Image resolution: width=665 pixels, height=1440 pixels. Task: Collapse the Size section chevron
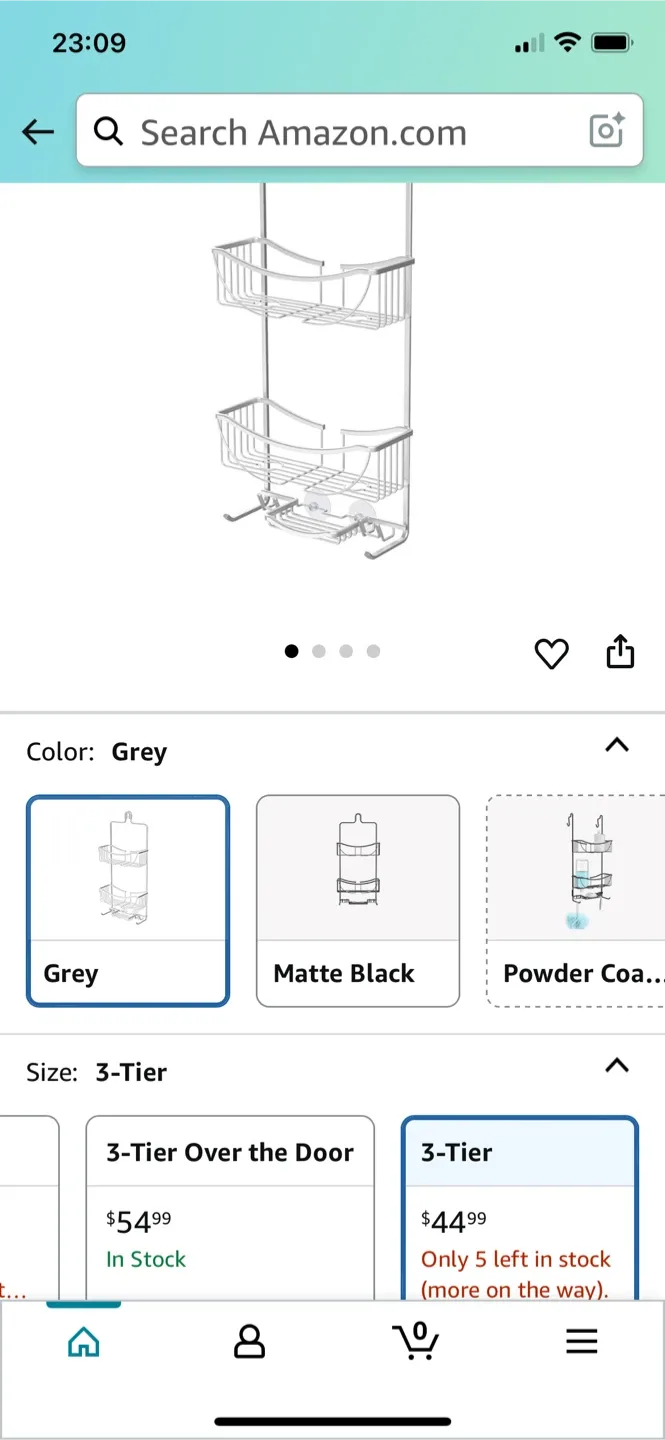[x=617, y=1066]
